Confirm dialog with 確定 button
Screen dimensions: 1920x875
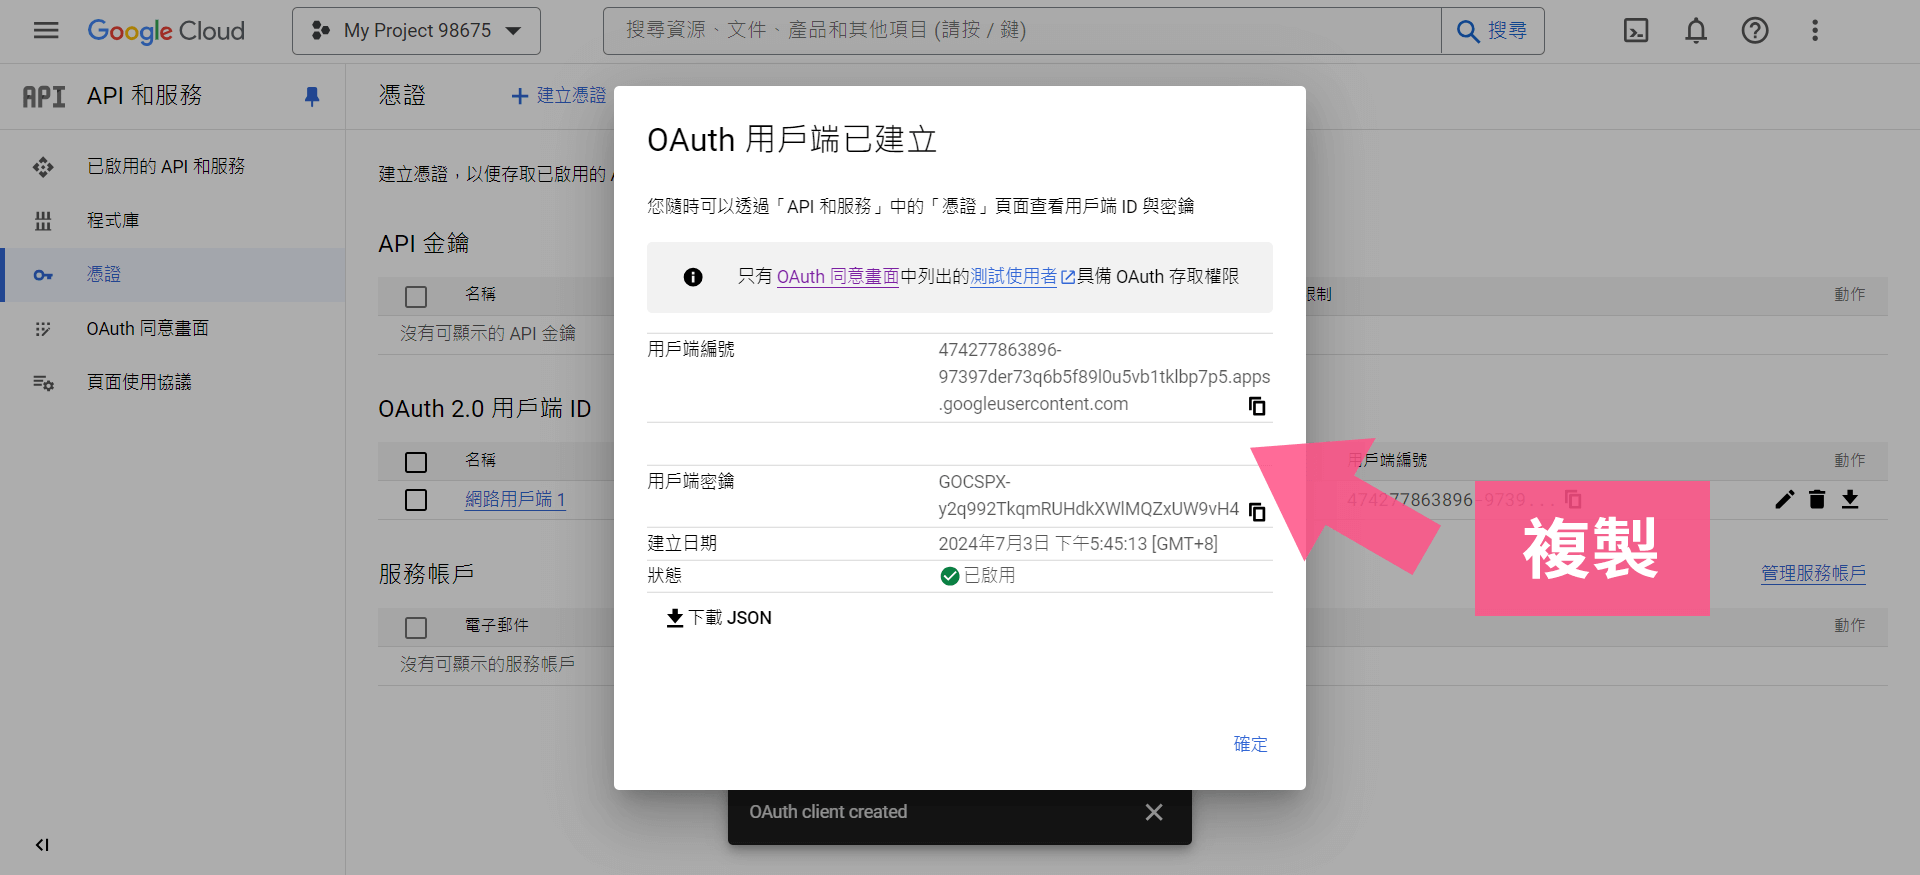pyautogui.click(x=1250, y=744)
